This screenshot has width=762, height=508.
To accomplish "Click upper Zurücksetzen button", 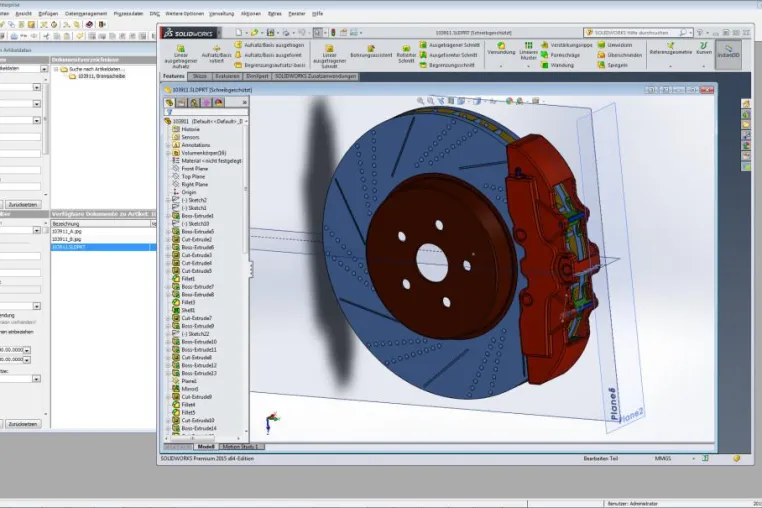I will (x=22, y=205).
